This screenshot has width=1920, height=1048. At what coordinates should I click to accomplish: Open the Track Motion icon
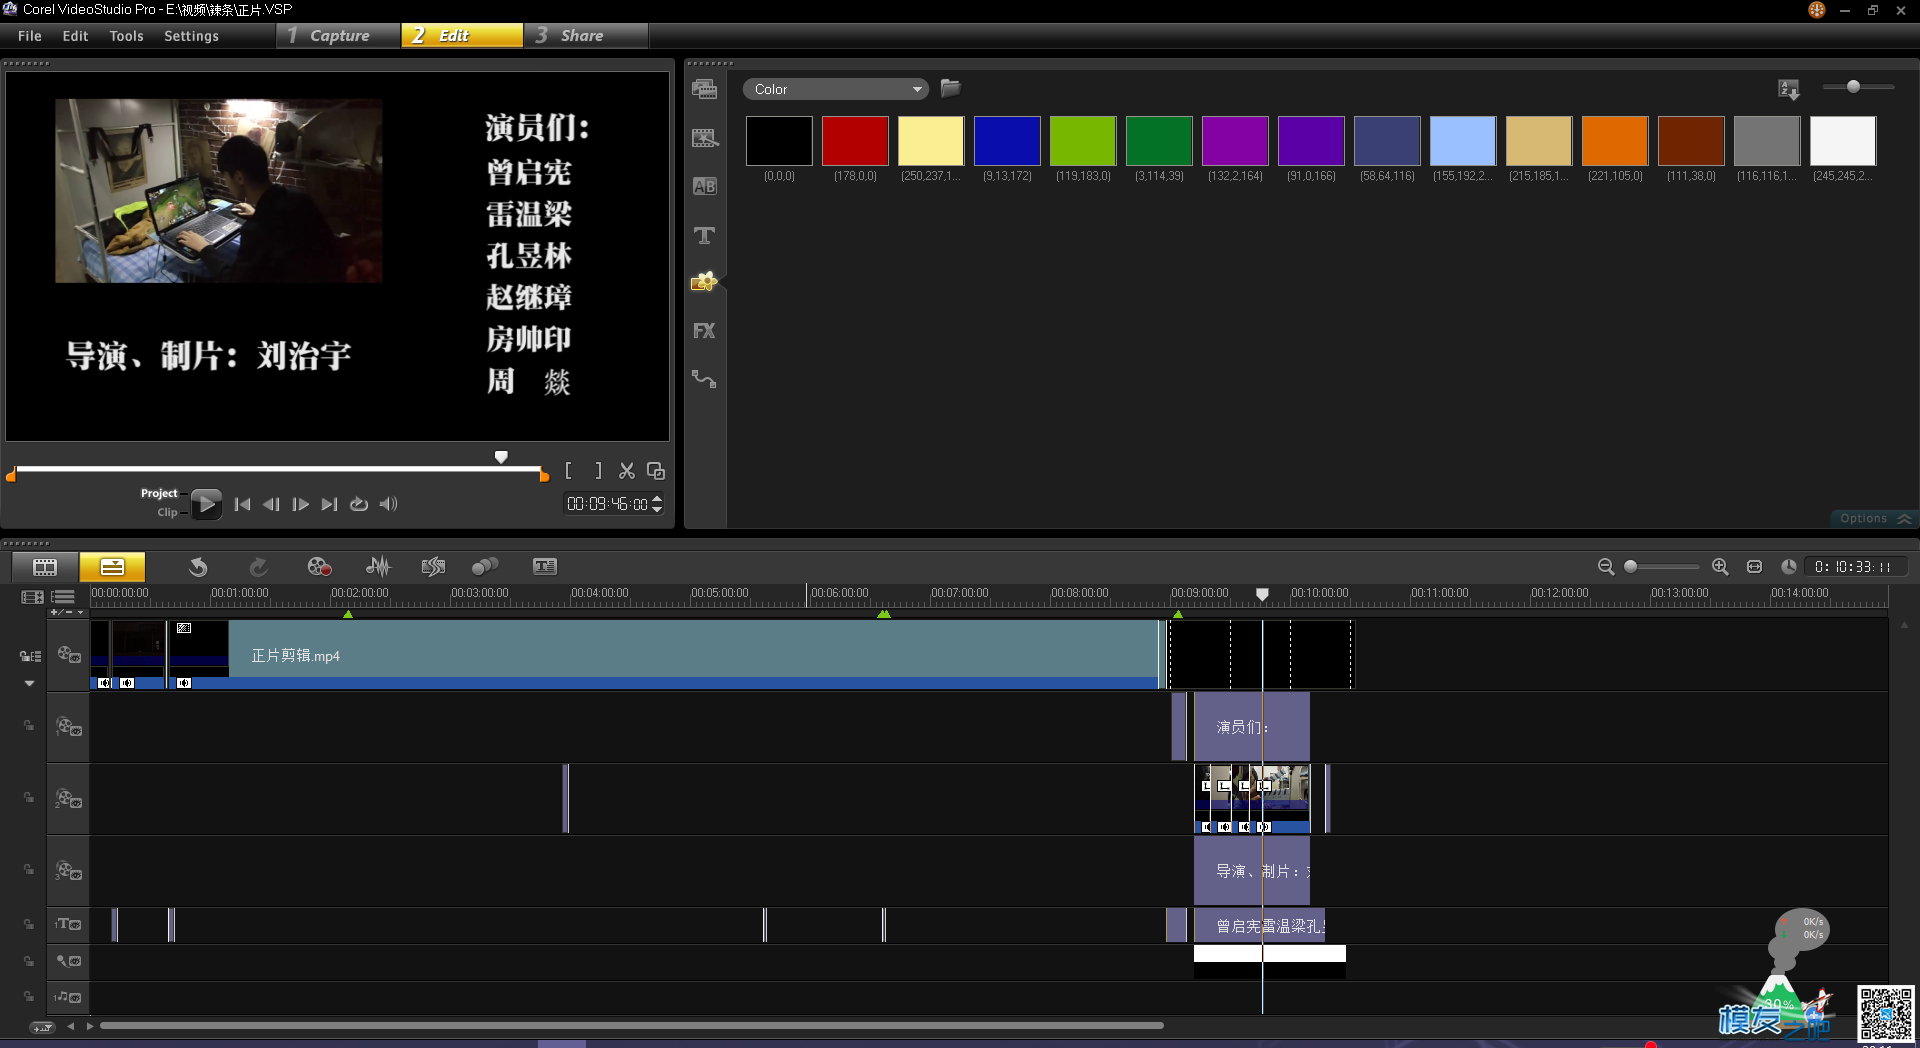click(485, 567)
